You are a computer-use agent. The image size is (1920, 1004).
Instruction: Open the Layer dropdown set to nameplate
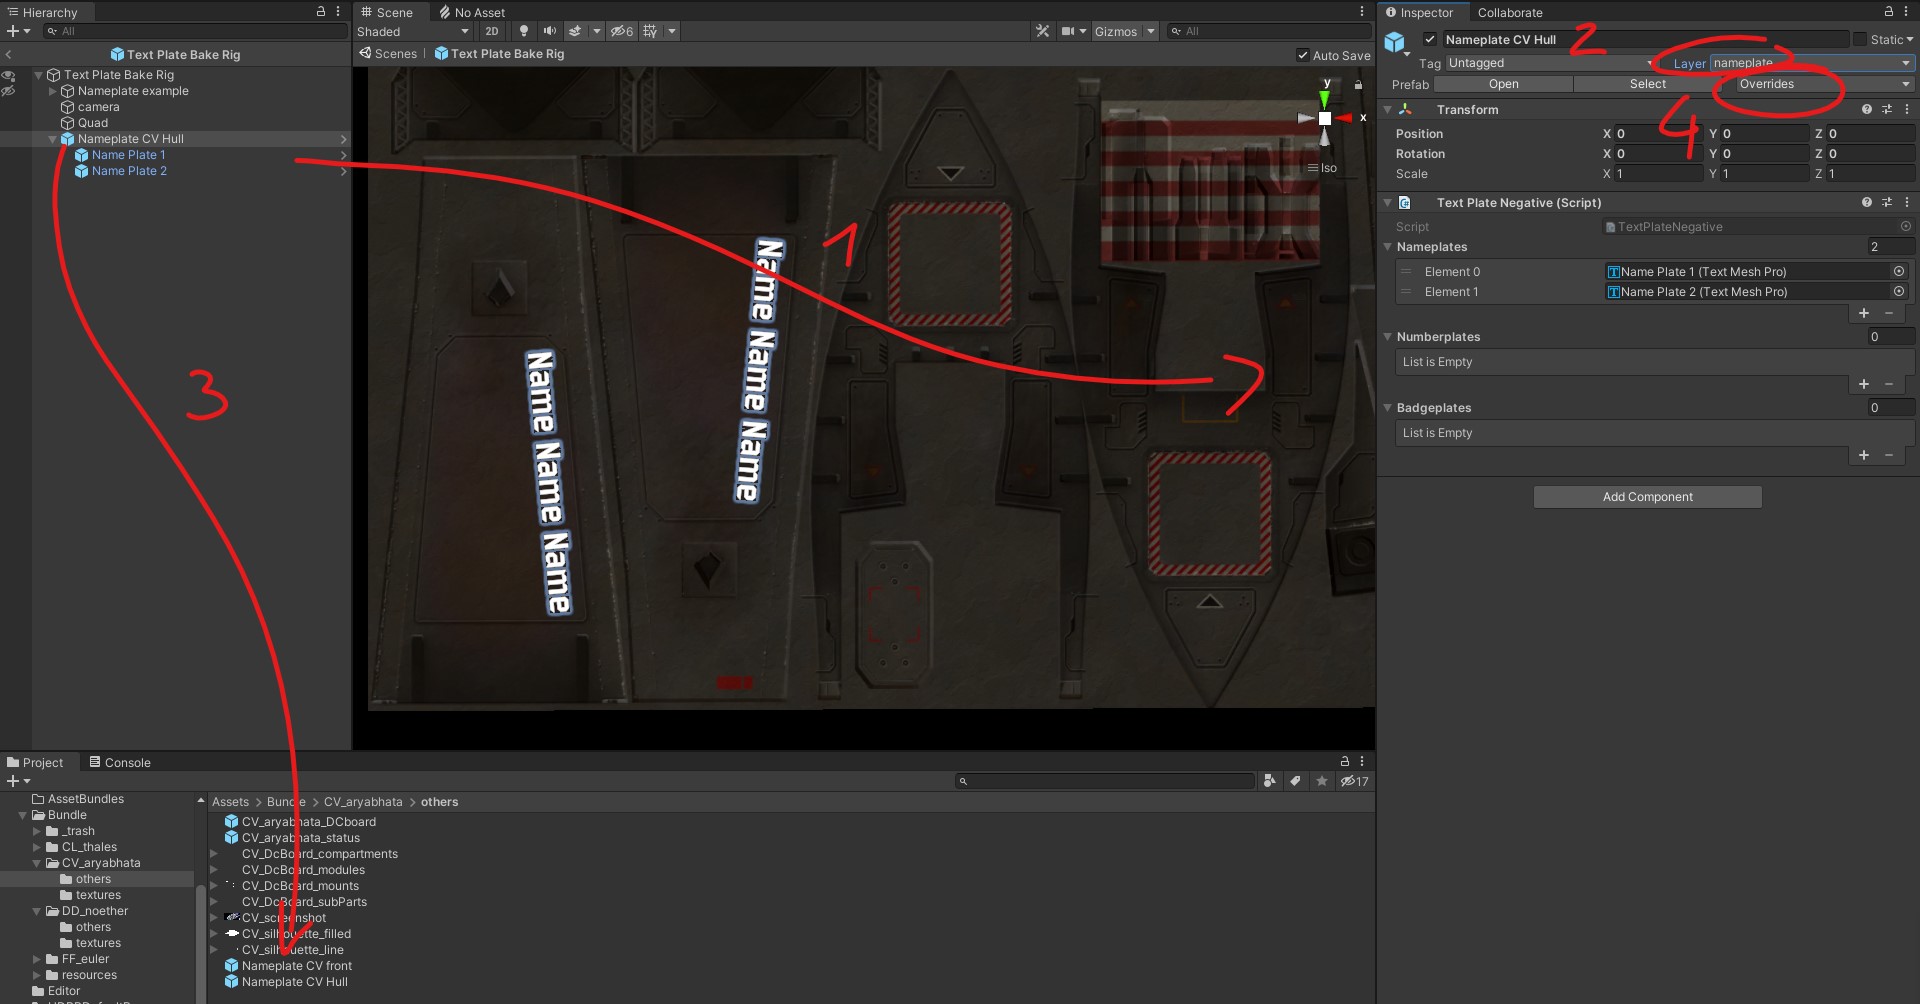1812,63
